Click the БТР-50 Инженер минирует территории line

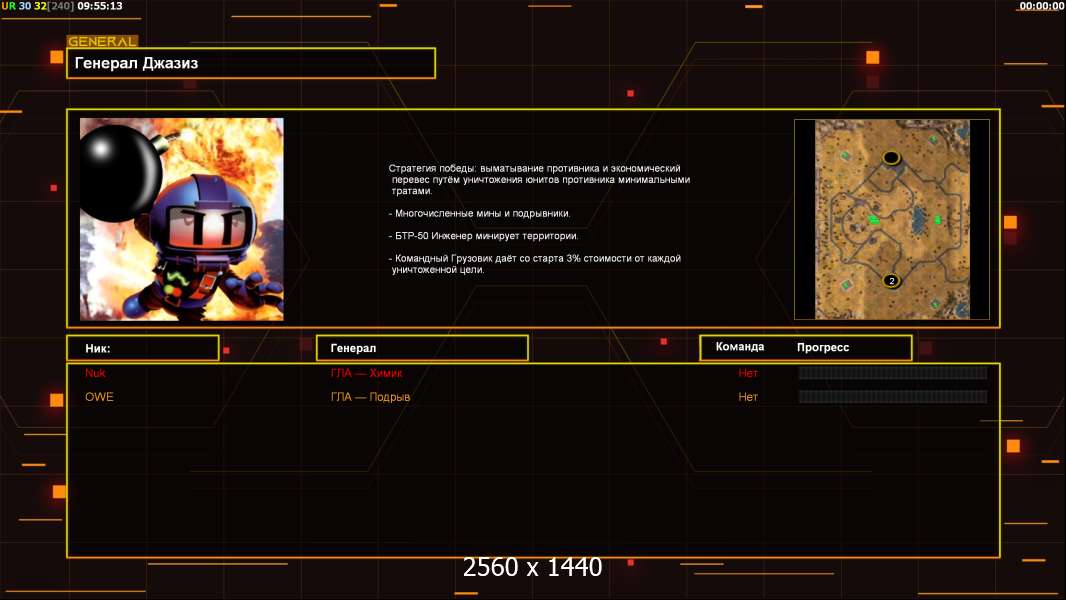click(x=483, y=236)
